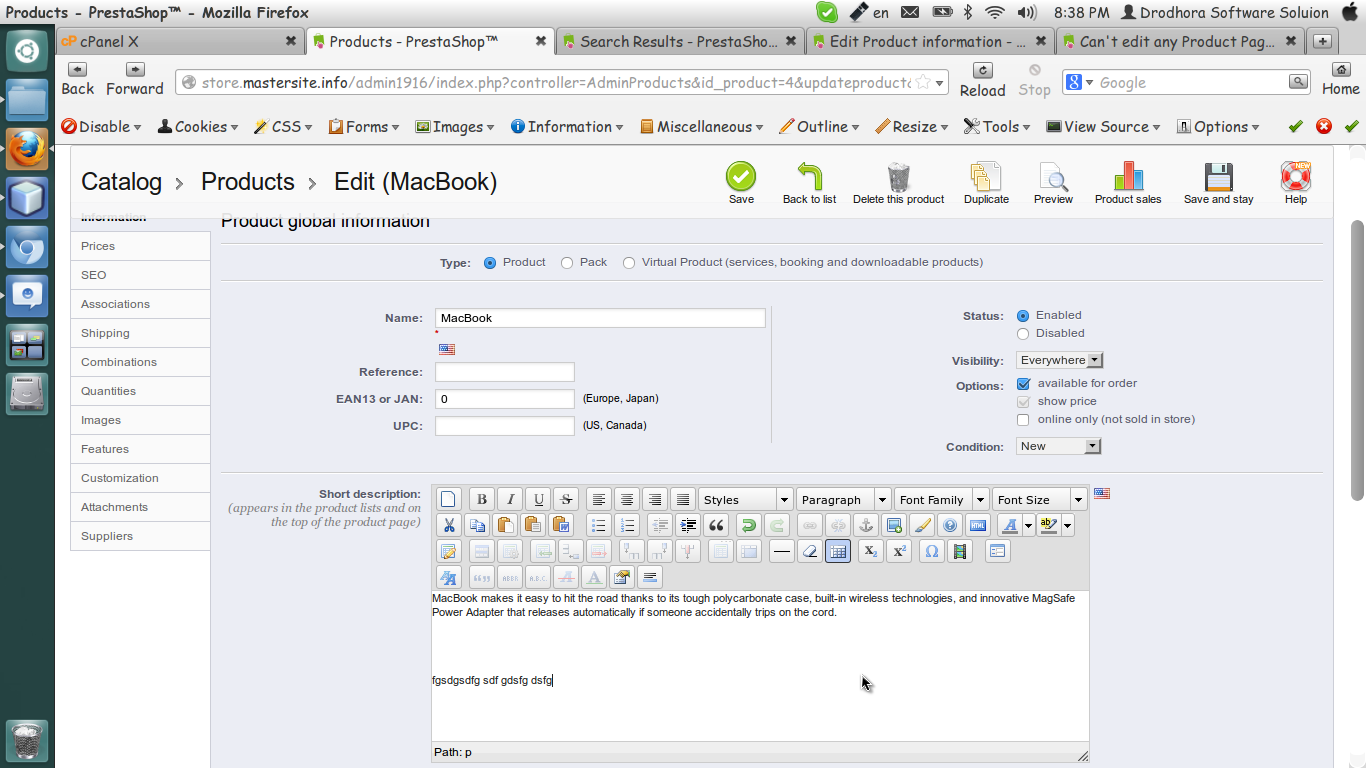Click the superscript icon
1366x768 pixels.
pos(899,551)
